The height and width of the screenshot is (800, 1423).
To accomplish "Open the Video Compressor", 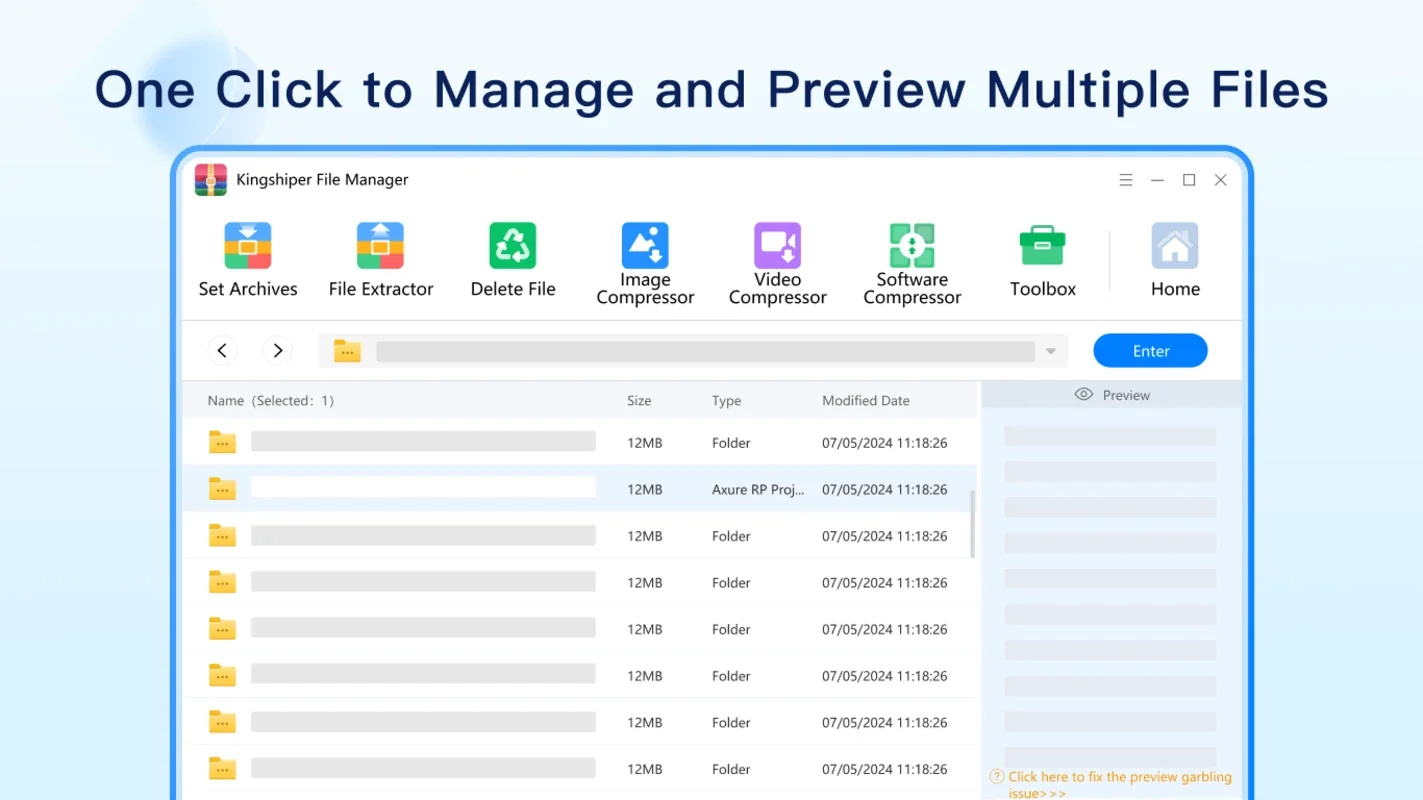I will pos(778,264).
